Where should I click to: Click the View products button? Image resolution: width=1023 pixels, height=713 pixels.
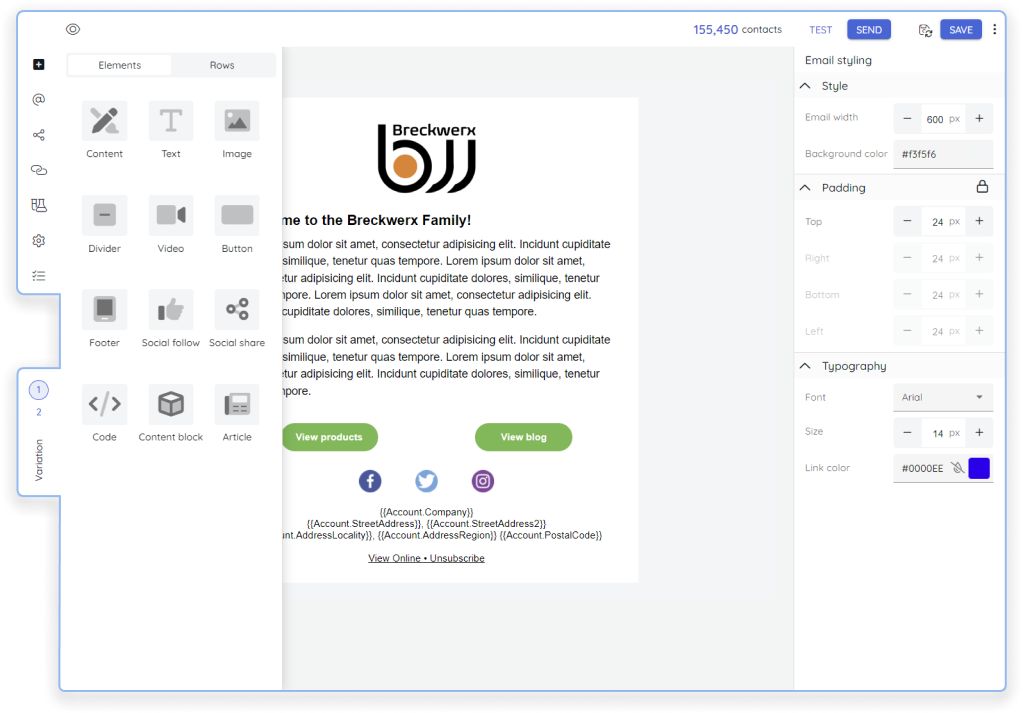click(329, 437)
